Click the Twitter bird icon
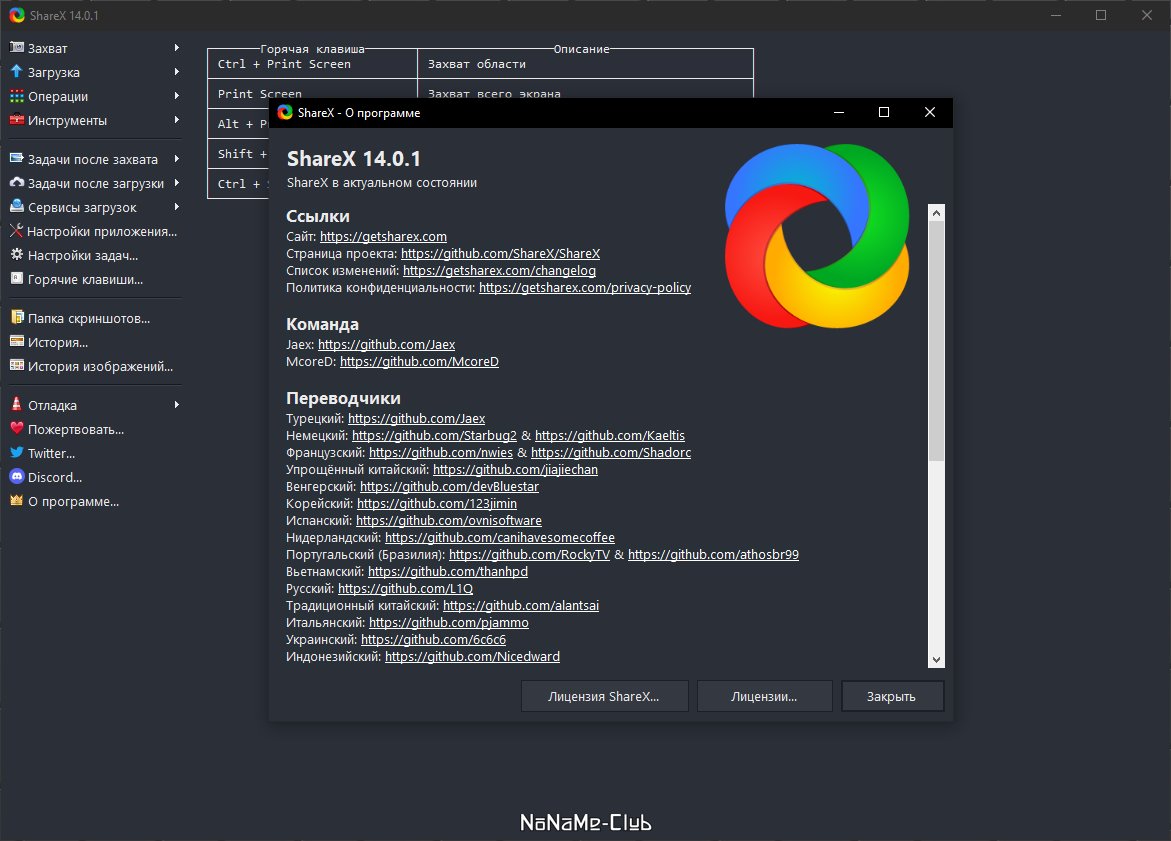 tap(16, 453)
